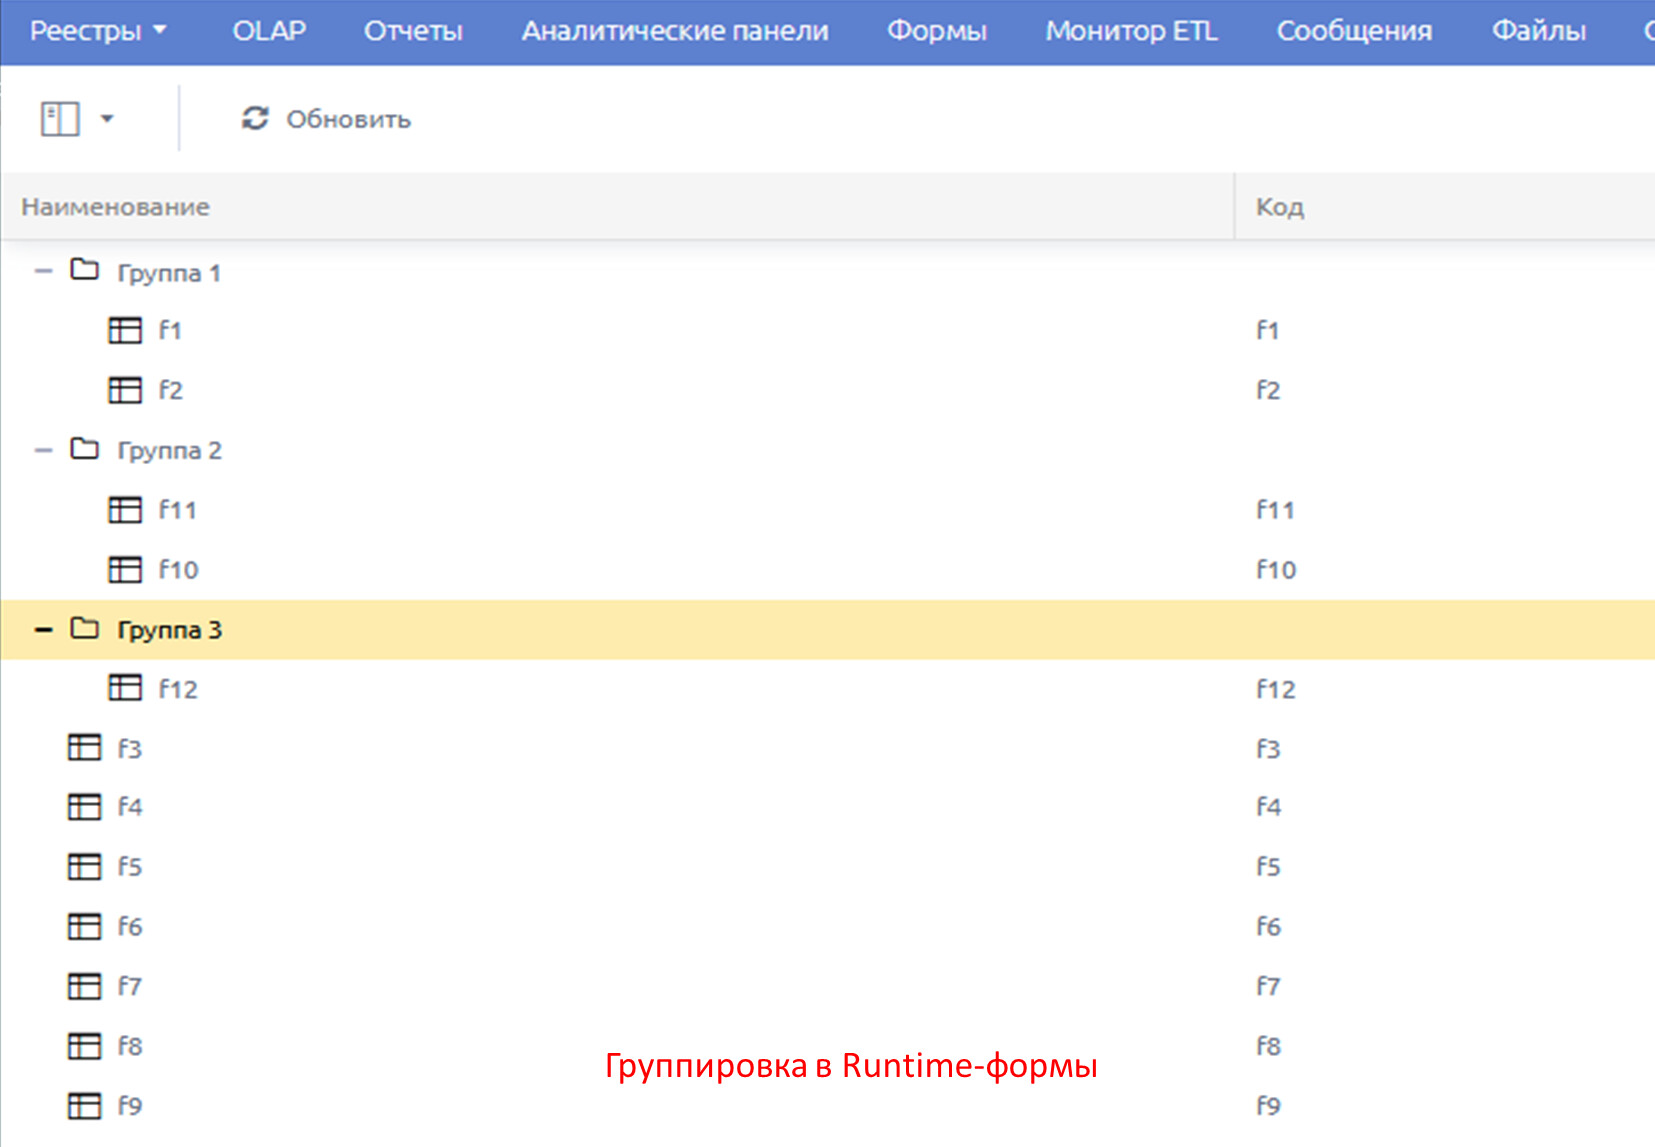
Task: Click the table icon of form F1
Action: click(x=125, y=330)
